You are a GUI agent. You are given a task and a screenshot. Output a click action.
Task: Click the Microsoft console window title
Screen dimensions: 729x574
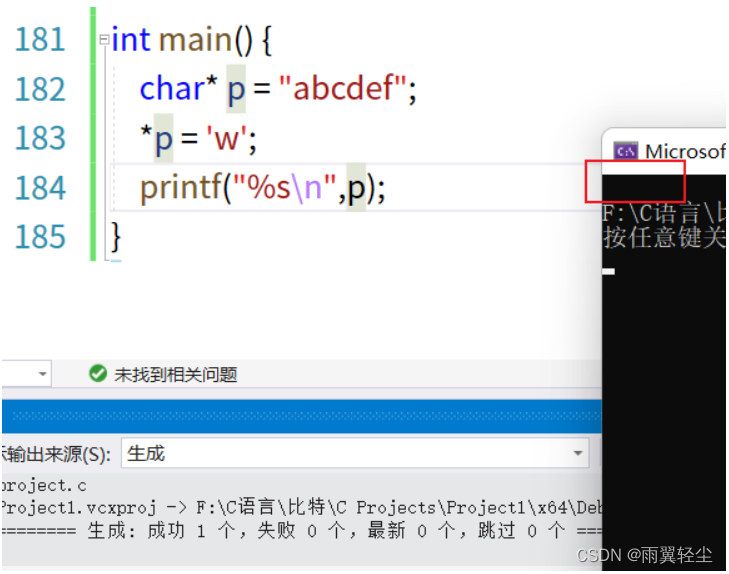685,152
